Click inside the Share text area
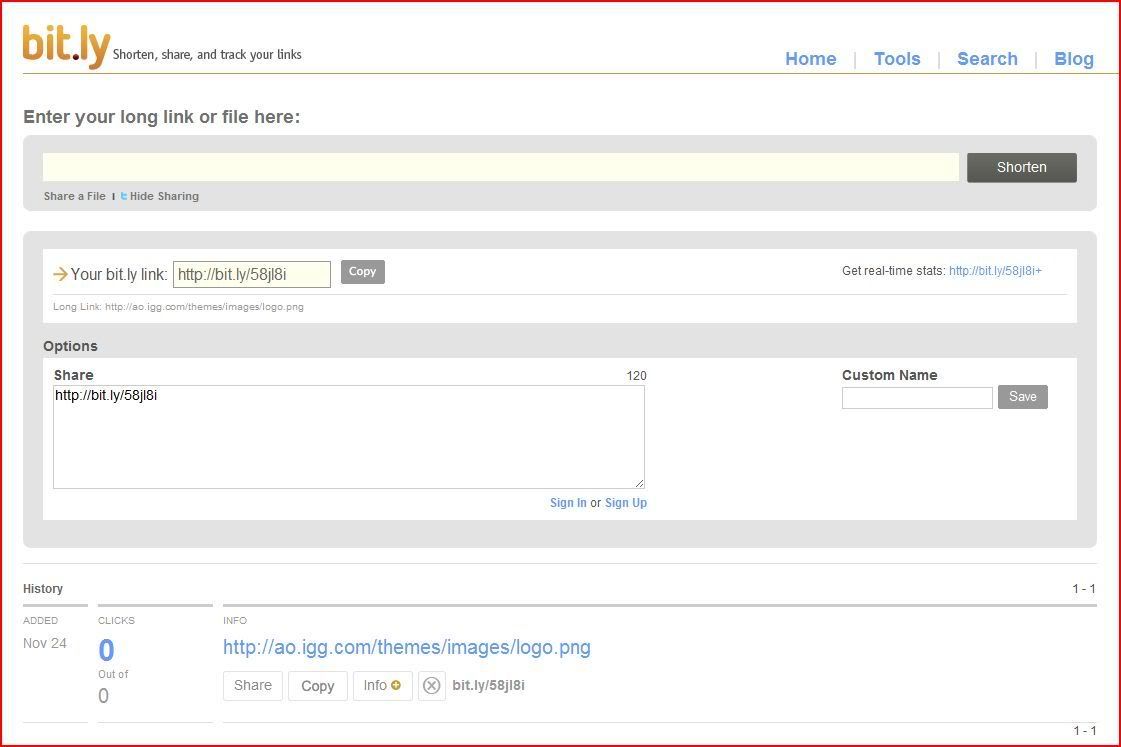 click(x=349, y=437)
